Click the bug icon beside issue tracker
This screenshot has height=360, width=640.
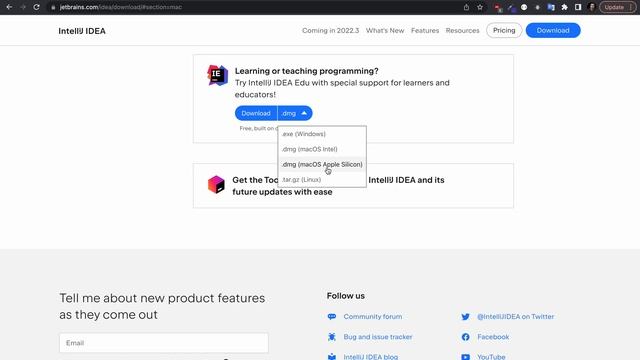[332, 337]
